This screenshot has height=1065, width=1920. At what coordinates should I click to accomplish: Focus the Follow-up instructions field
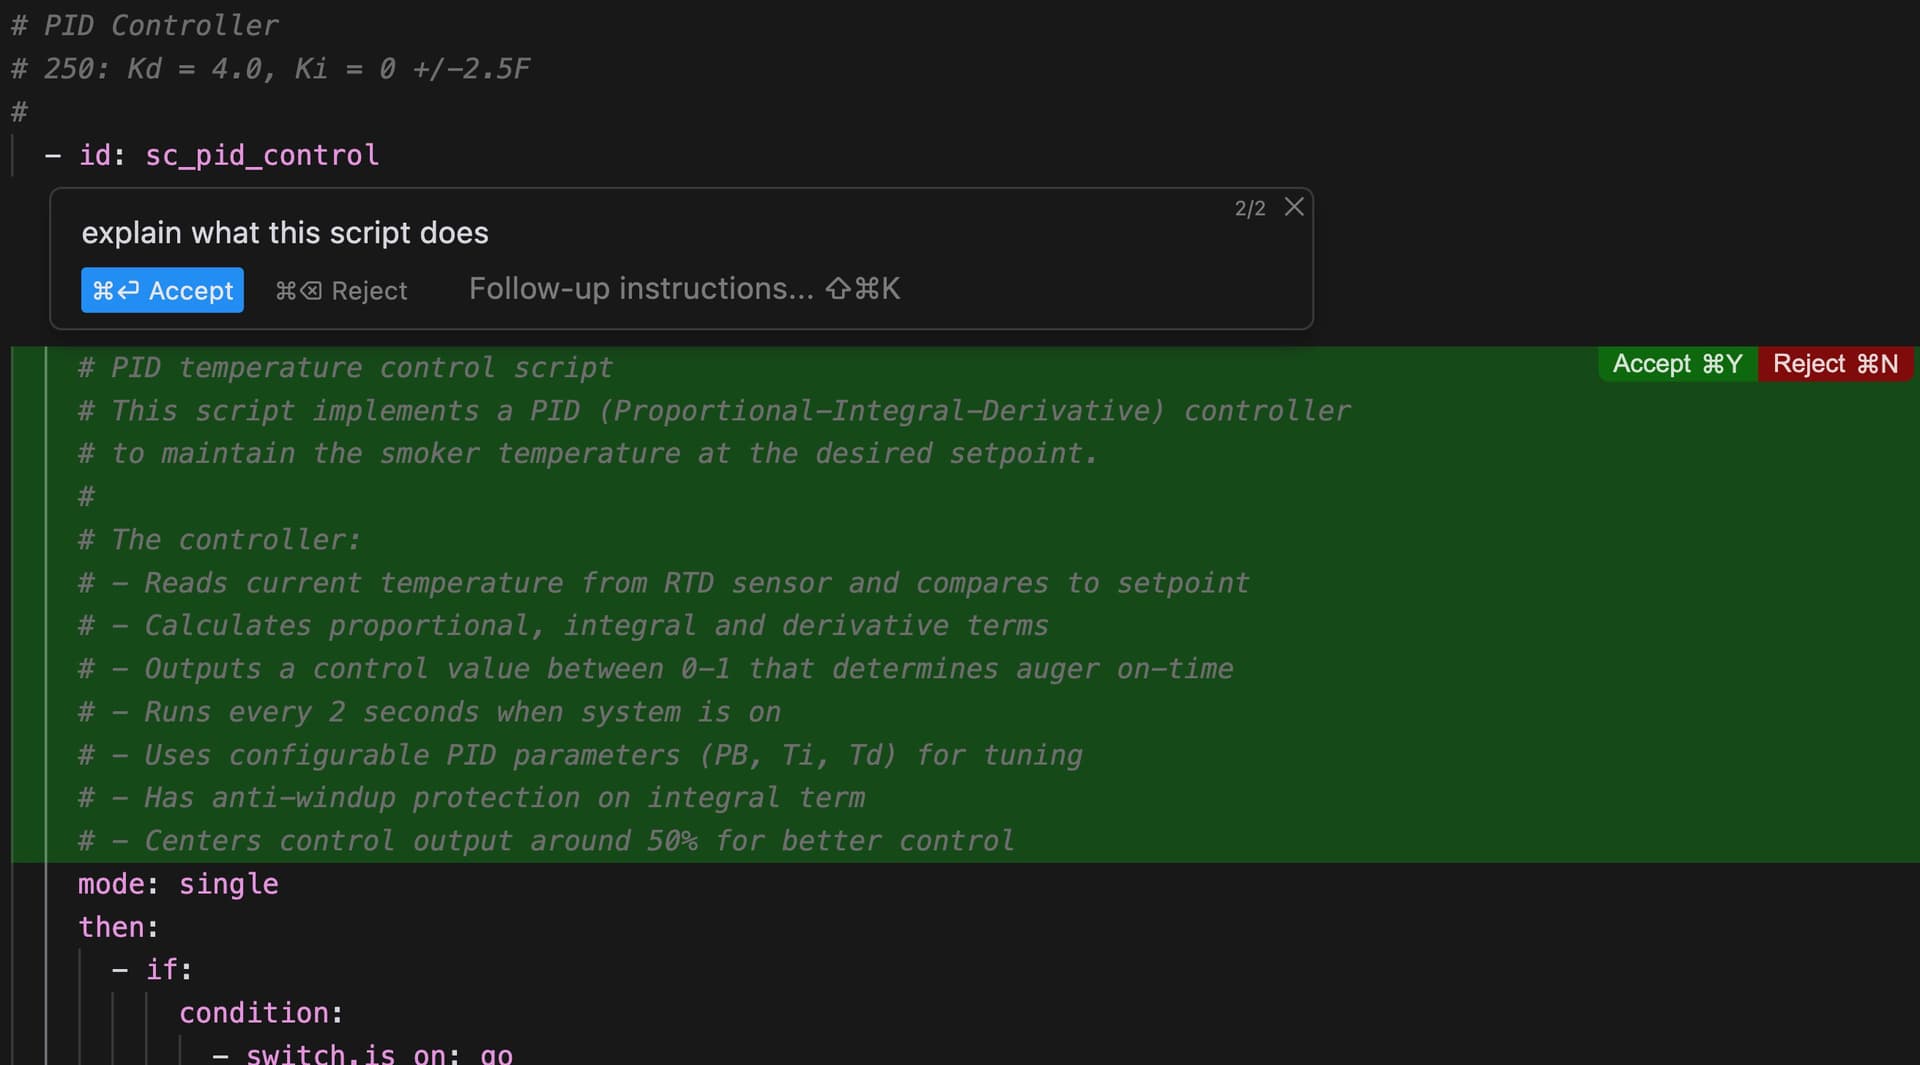640,289
